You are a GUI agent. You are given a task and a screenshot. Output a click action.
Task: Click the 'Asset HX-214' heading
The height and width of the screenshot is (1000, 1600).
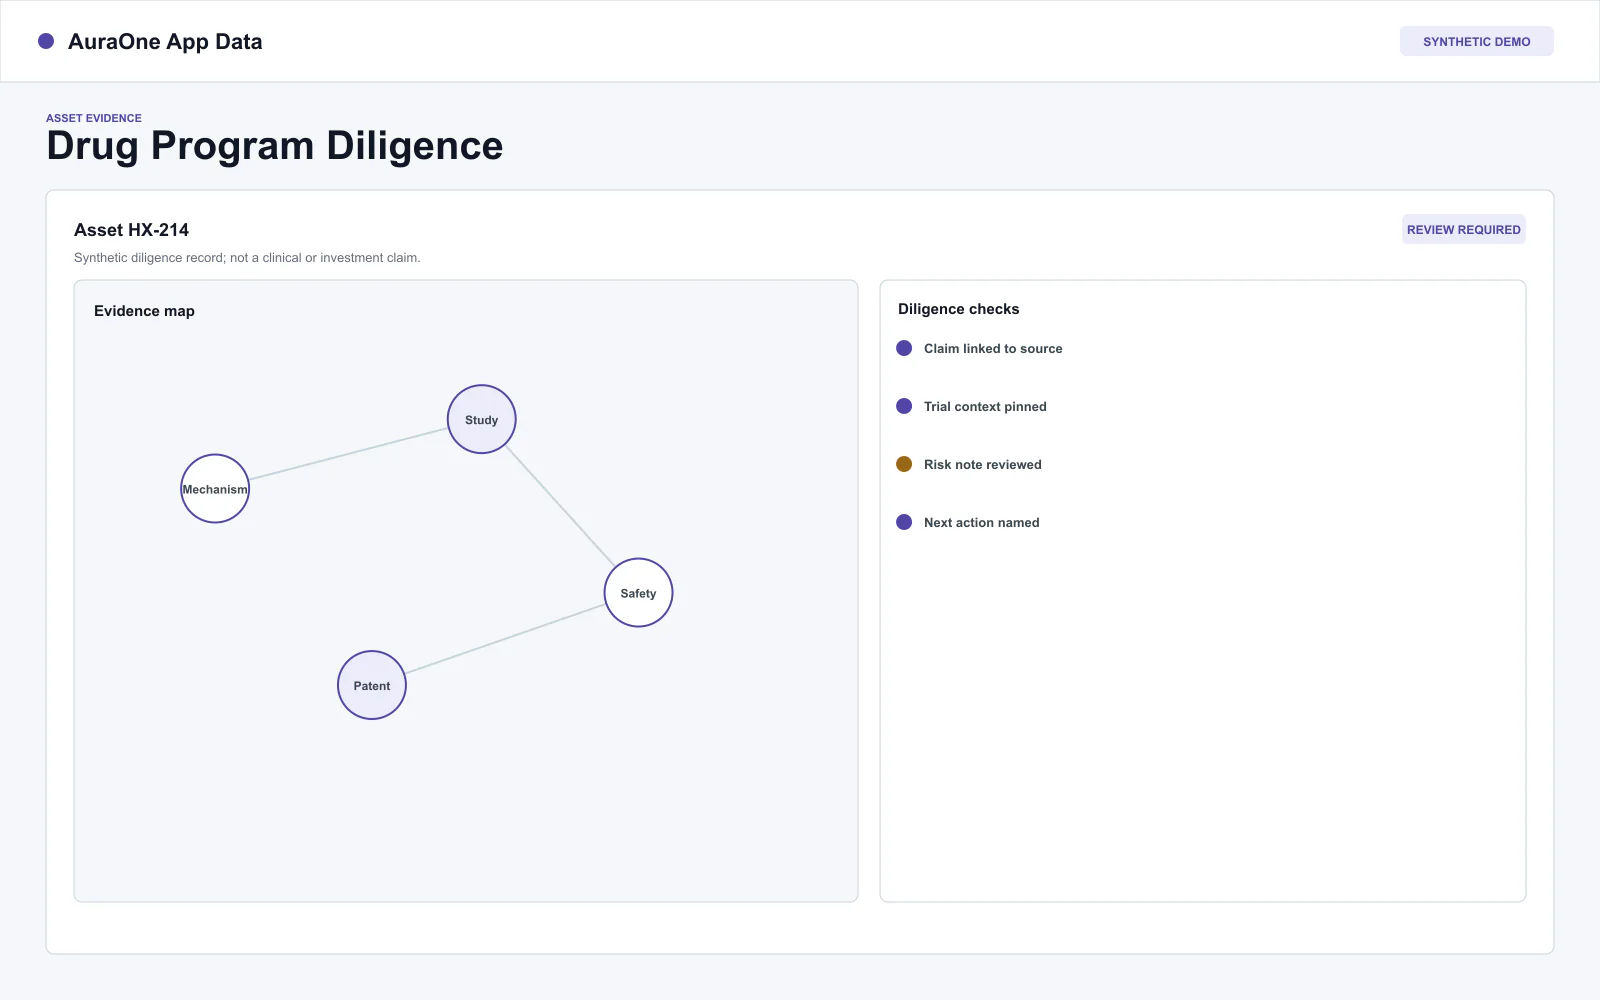[x=131, y=230]
